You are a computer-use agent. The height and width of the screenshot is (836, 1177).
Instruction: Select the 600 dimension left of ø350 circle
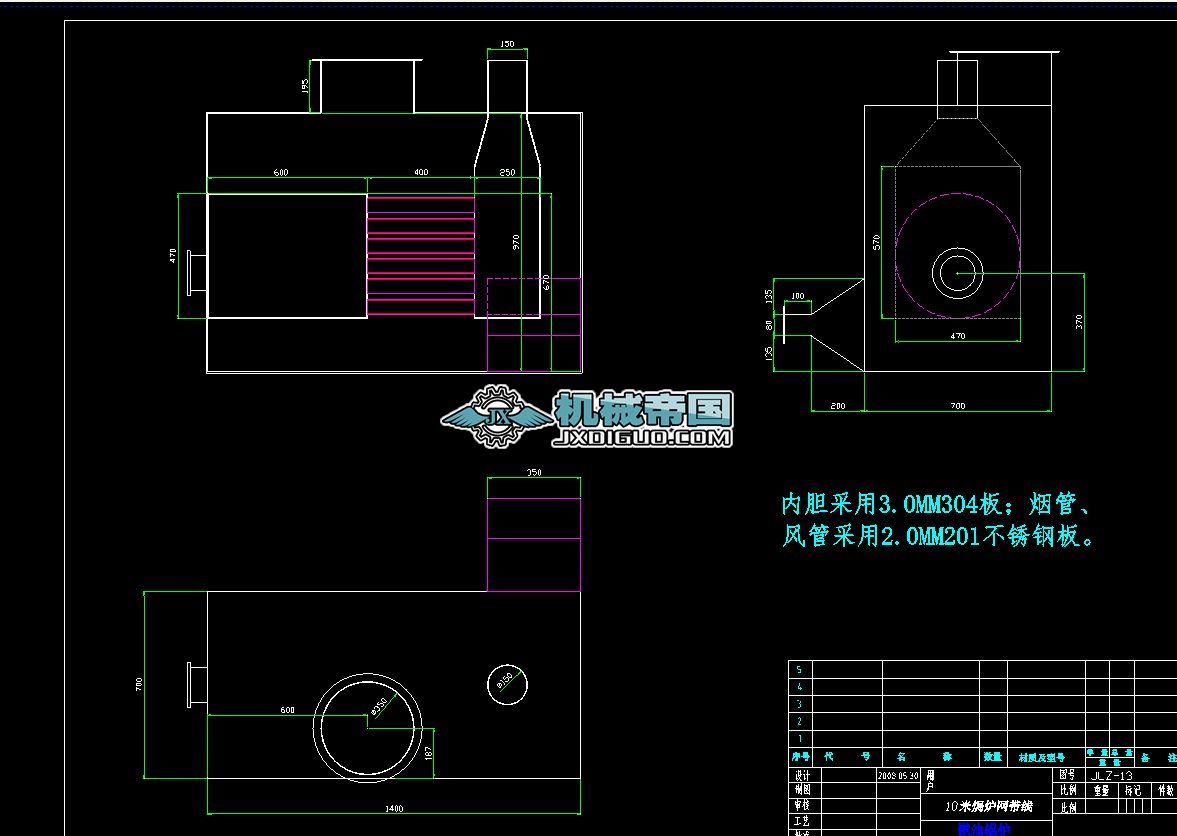[287, 710]
